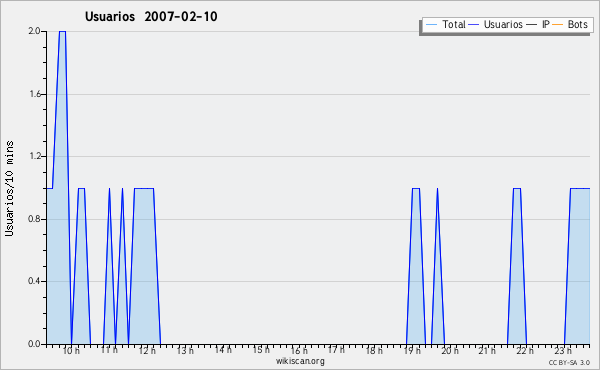Click the 18 h x-axis label
Viewport: 600px width, 370px height.
[374, 350]
